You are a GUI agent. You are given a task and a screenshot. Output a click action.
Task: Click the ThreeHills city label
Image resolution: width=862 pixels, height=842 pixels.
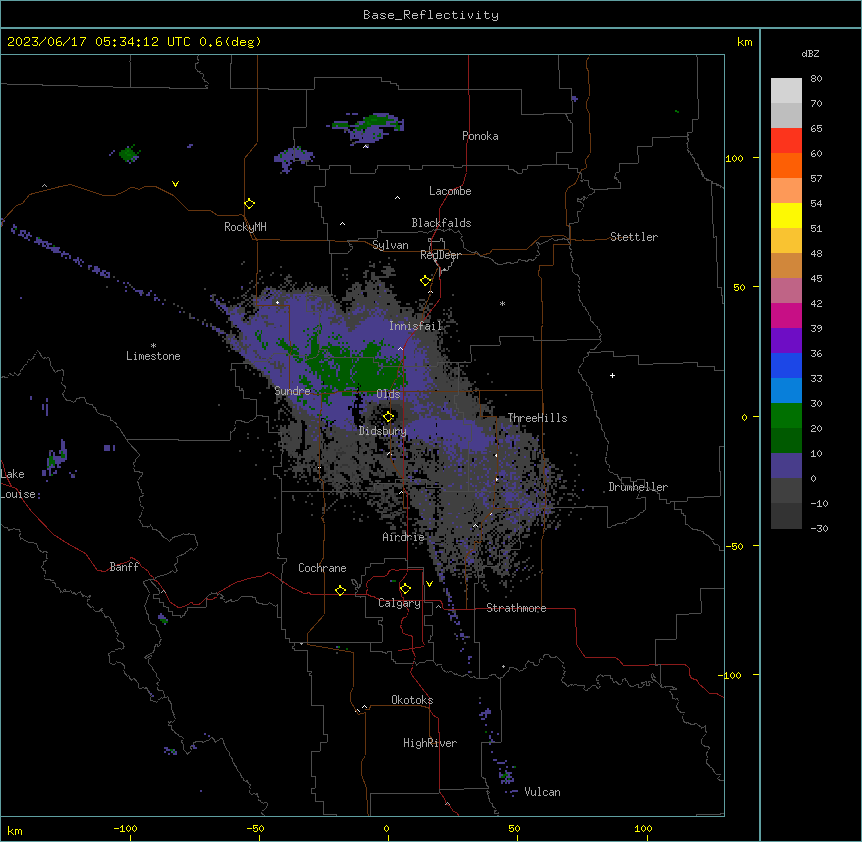[537, 418]
